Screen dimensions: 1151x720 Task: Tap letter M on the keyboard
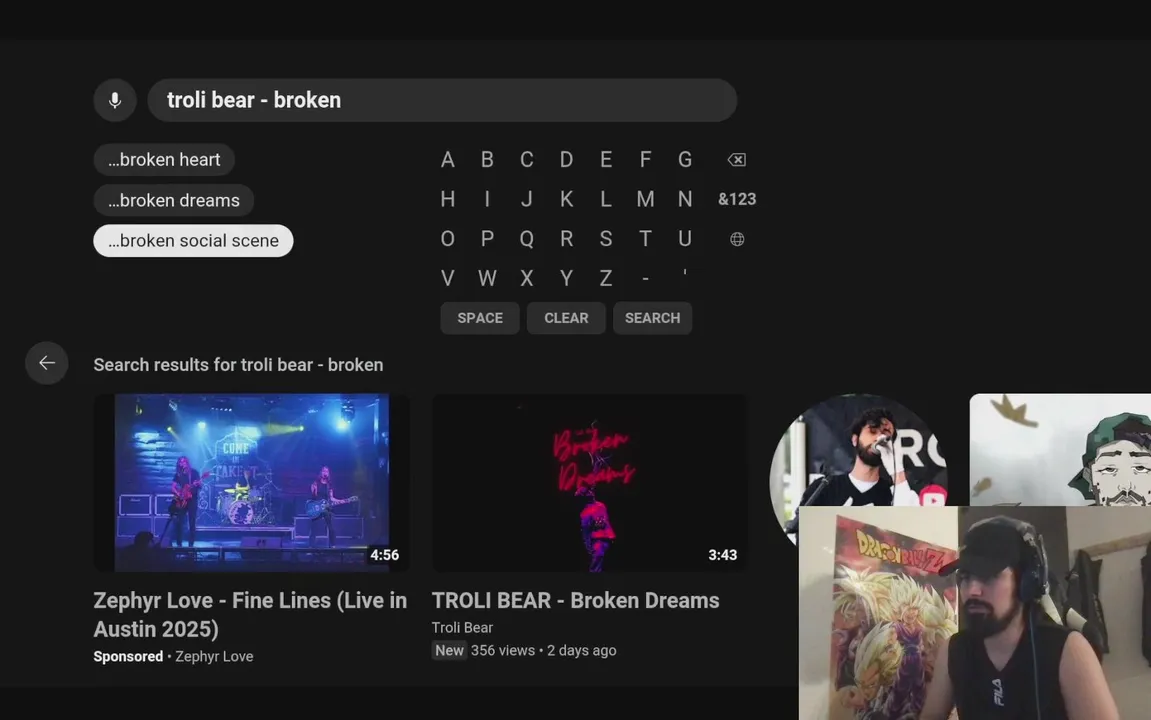pyautogui.click(x=645, y=199)
